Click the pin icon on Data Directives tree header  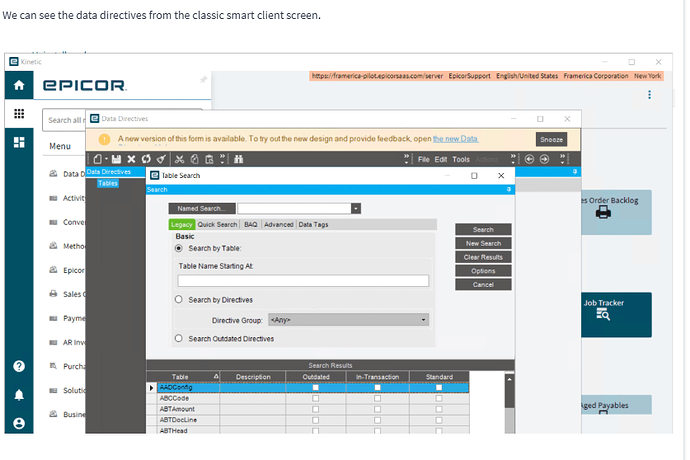575,172
